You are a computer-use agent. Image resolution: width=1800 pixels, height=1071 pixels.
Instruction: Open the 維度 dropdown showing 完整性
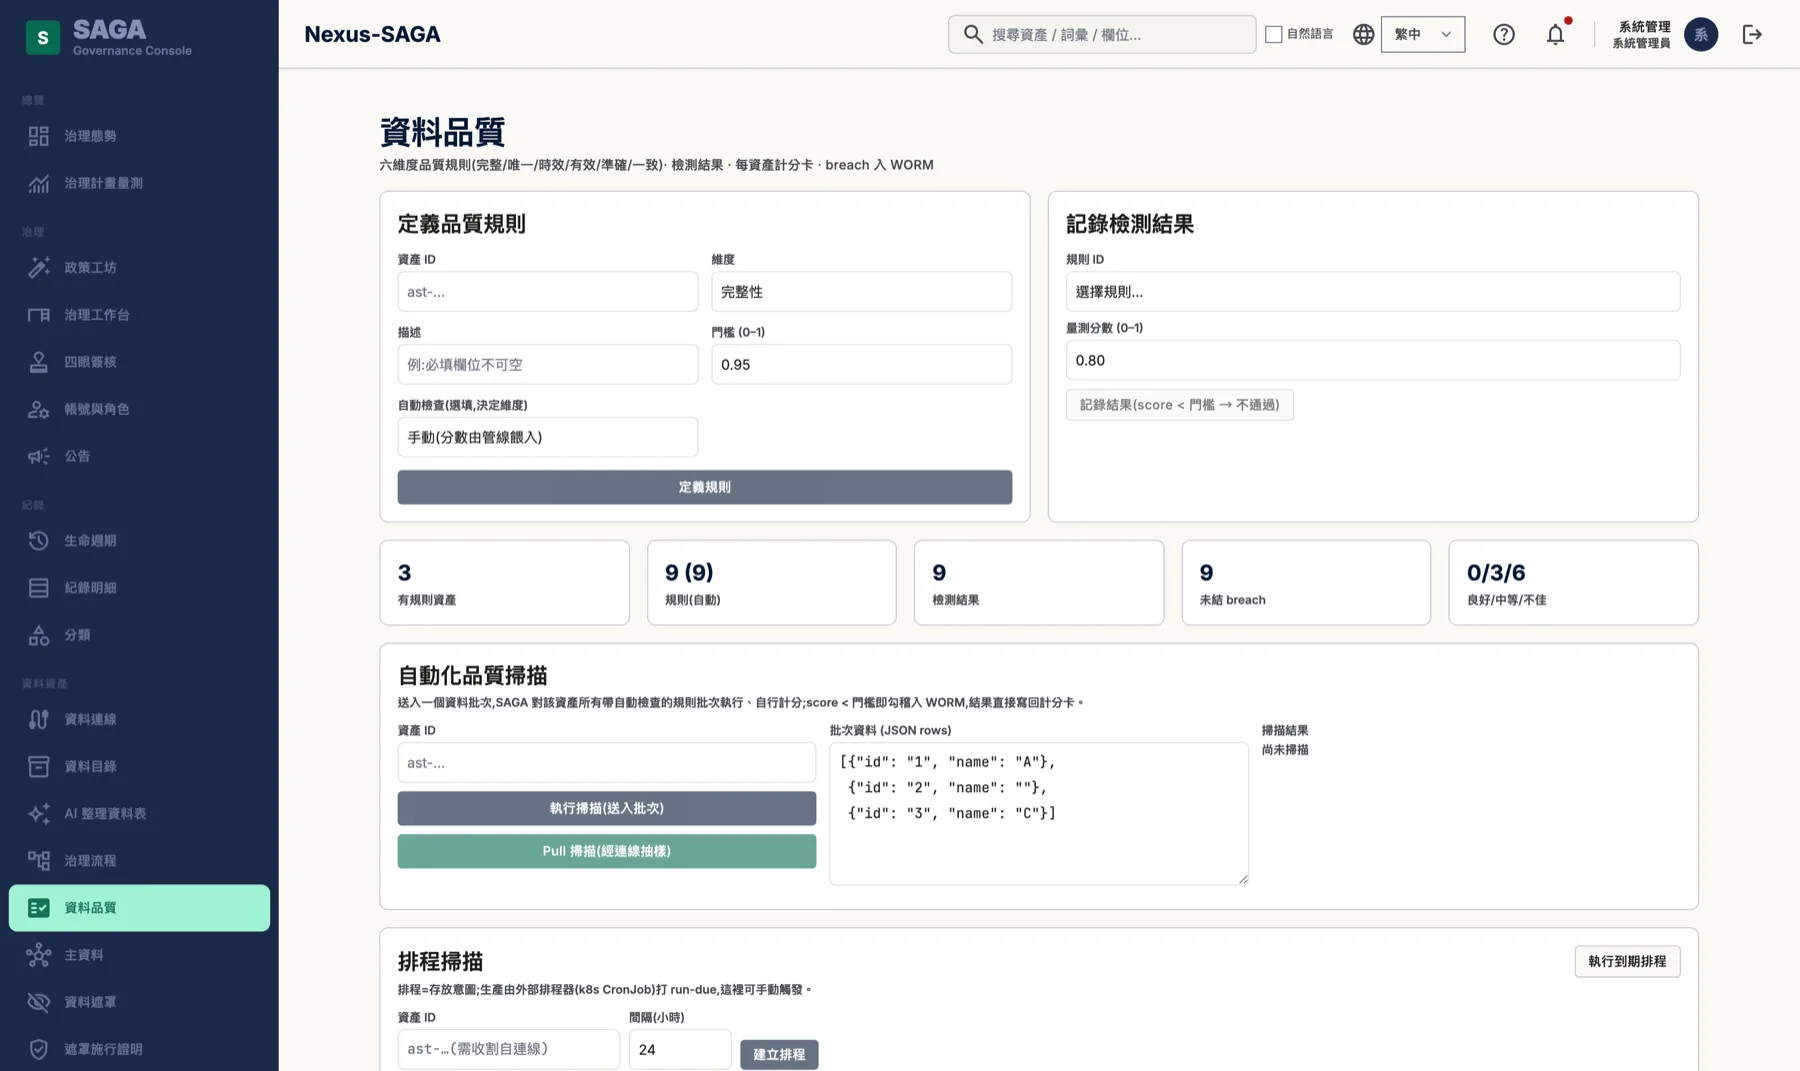tap(861, 292)
